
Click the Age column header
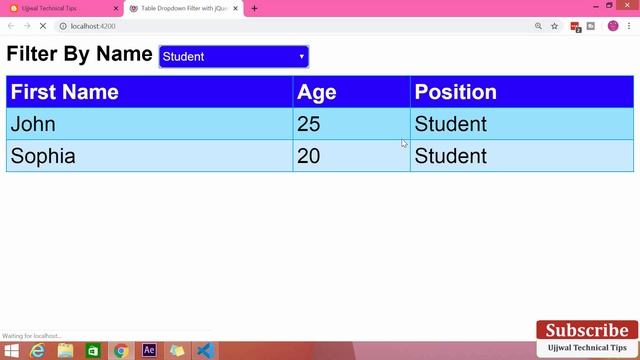351,92
